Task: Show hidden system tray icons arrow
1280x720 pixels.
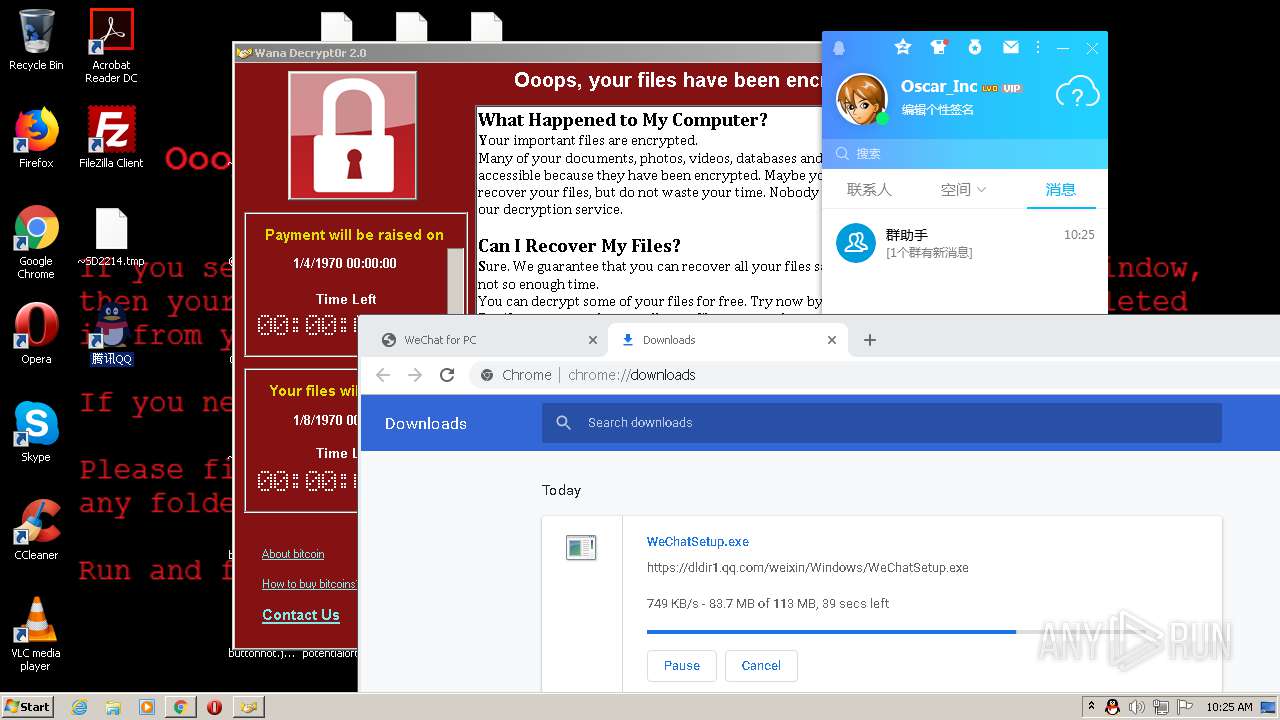Action: coord(1091,706)
